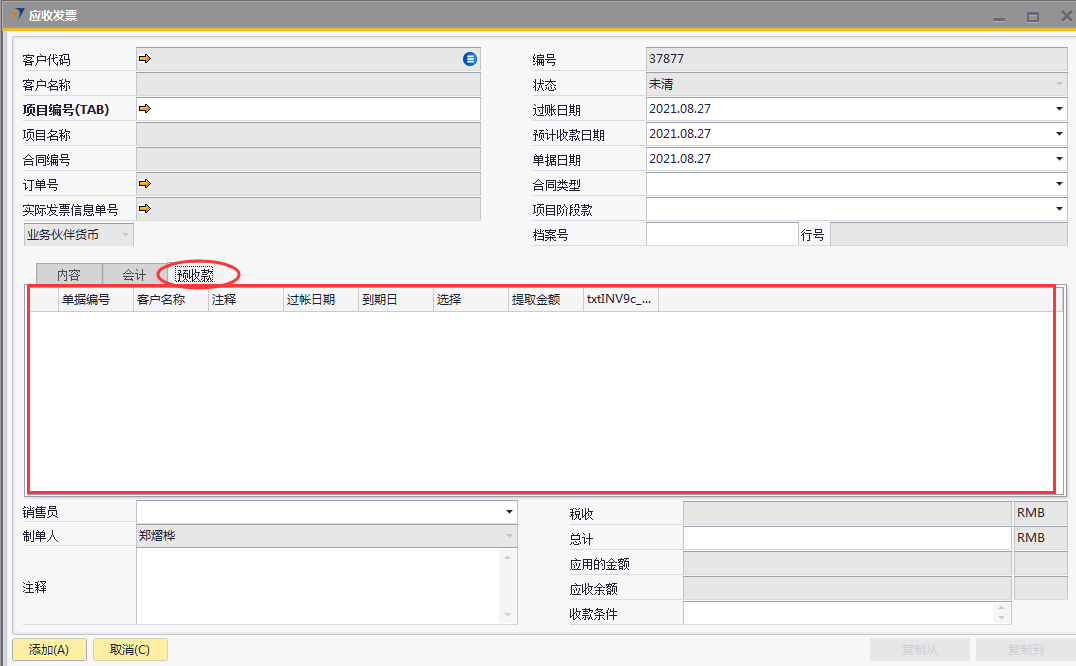Open the project stage payment dropdown
The height and width of the screenshot is (666, 1076).
[1059, 209]
